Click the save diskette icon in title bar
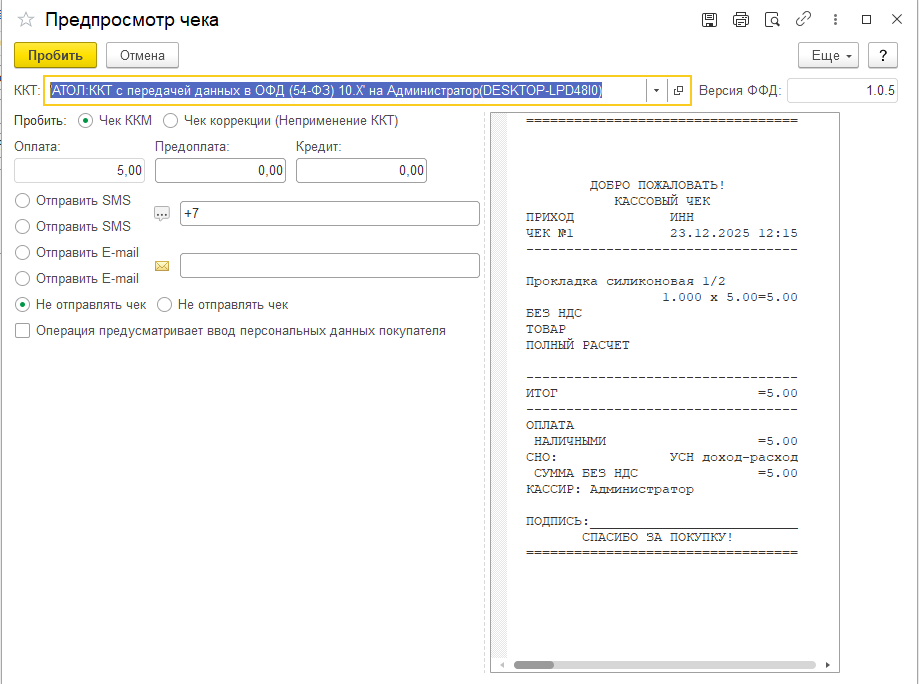The height and width of the screenshot is (684, 919). click(x=709, y=20)
